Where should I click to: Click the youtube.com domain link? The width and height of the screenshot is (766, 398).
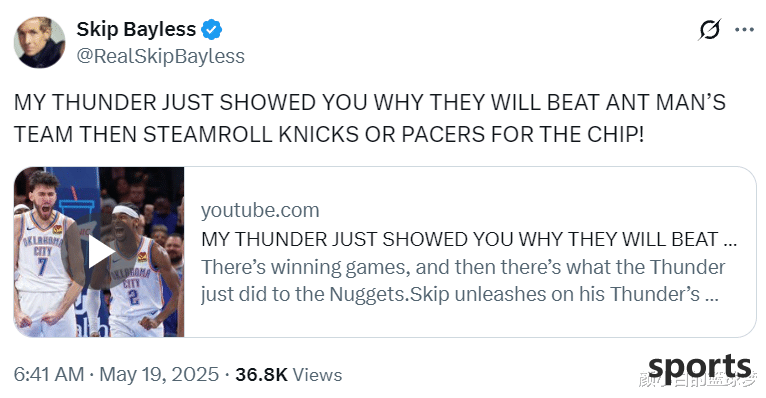tap(260, 210)
